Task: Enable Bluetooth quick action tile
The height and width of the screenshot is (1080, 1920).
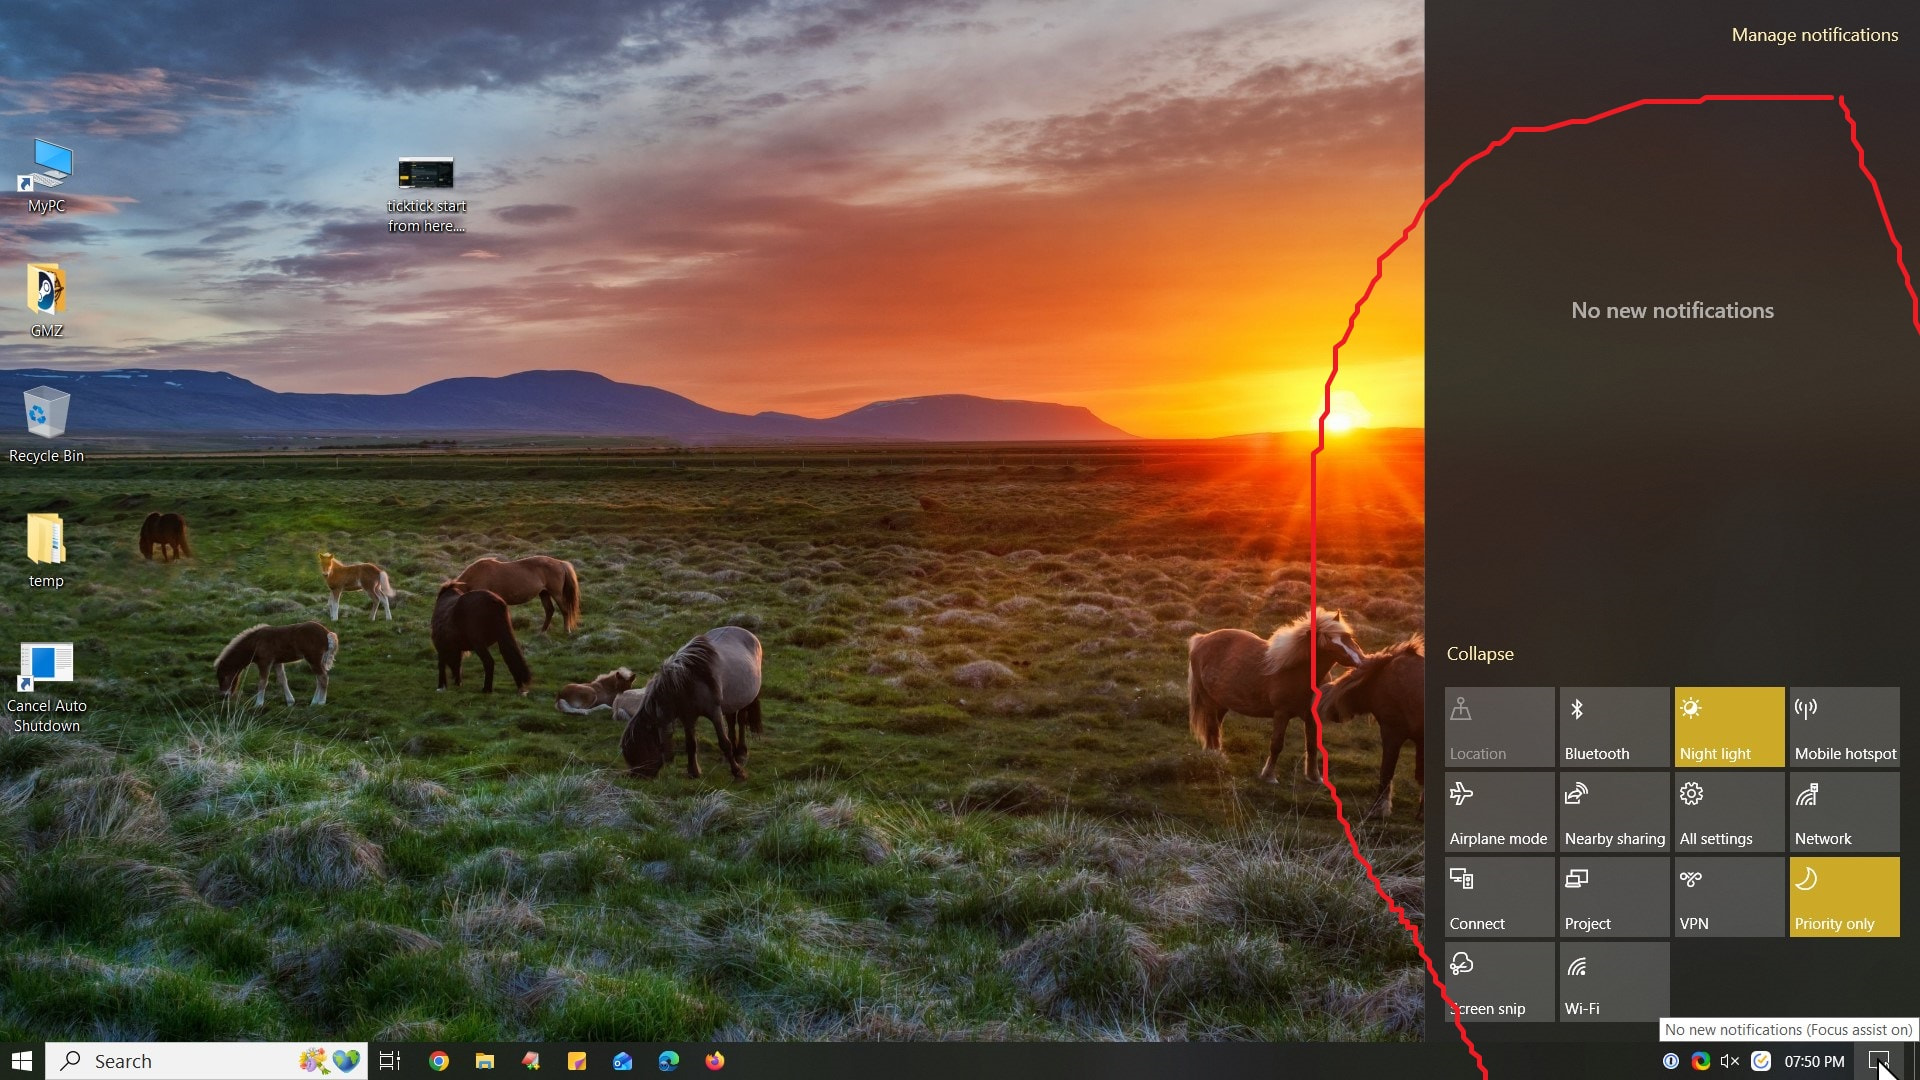Action: (x=1614, y=727)
